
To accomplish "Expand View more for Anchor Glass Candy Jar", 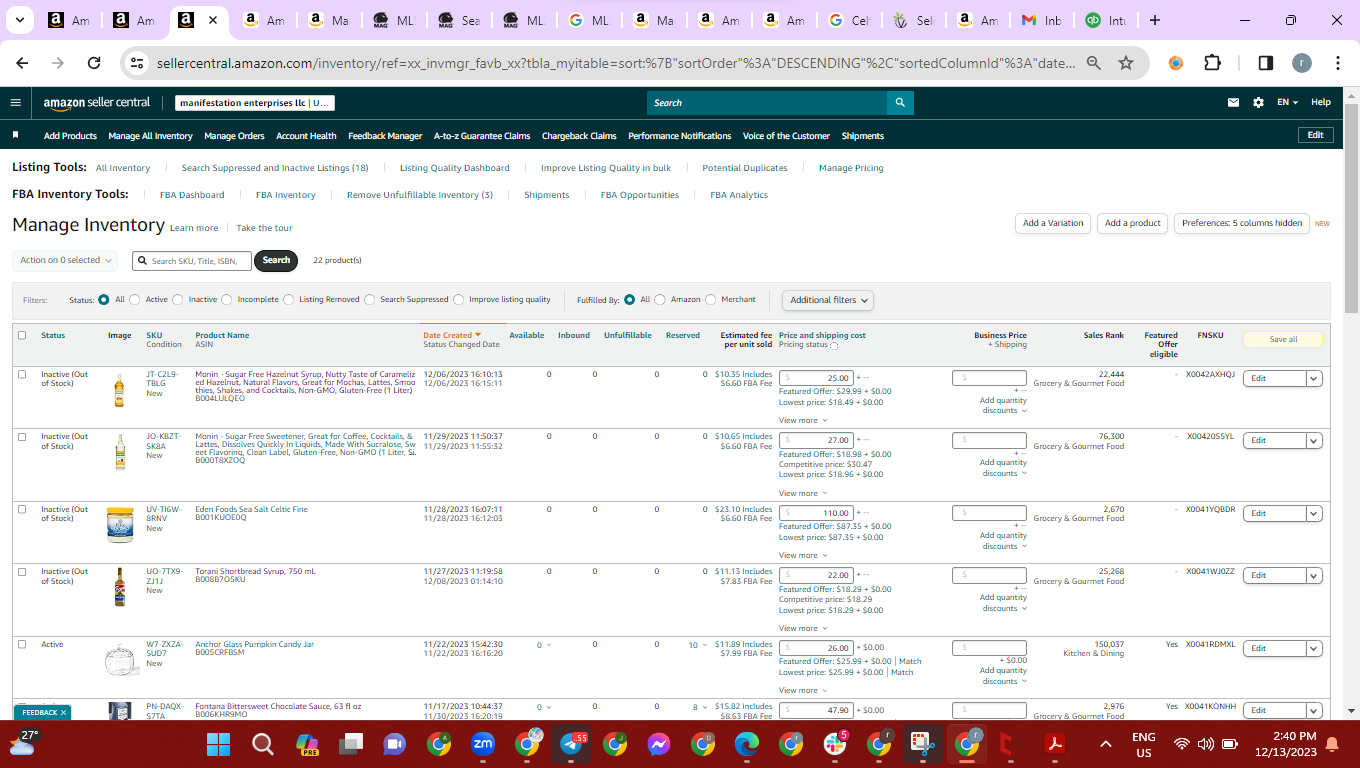I will (803, 690).
